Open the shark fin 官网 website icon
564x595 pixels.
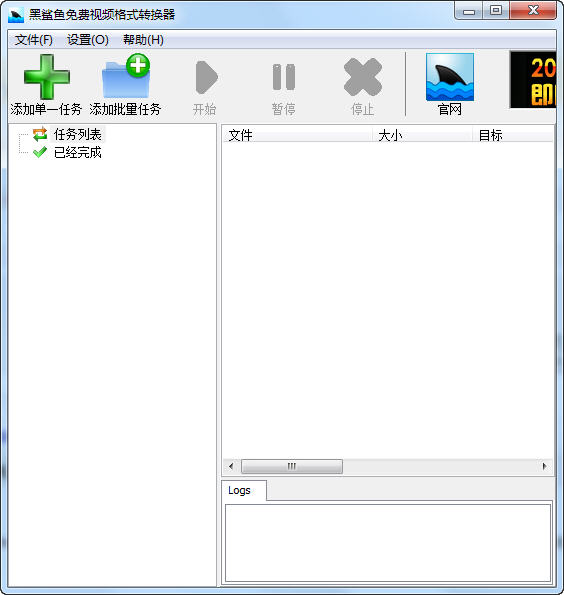click(450, 77)
